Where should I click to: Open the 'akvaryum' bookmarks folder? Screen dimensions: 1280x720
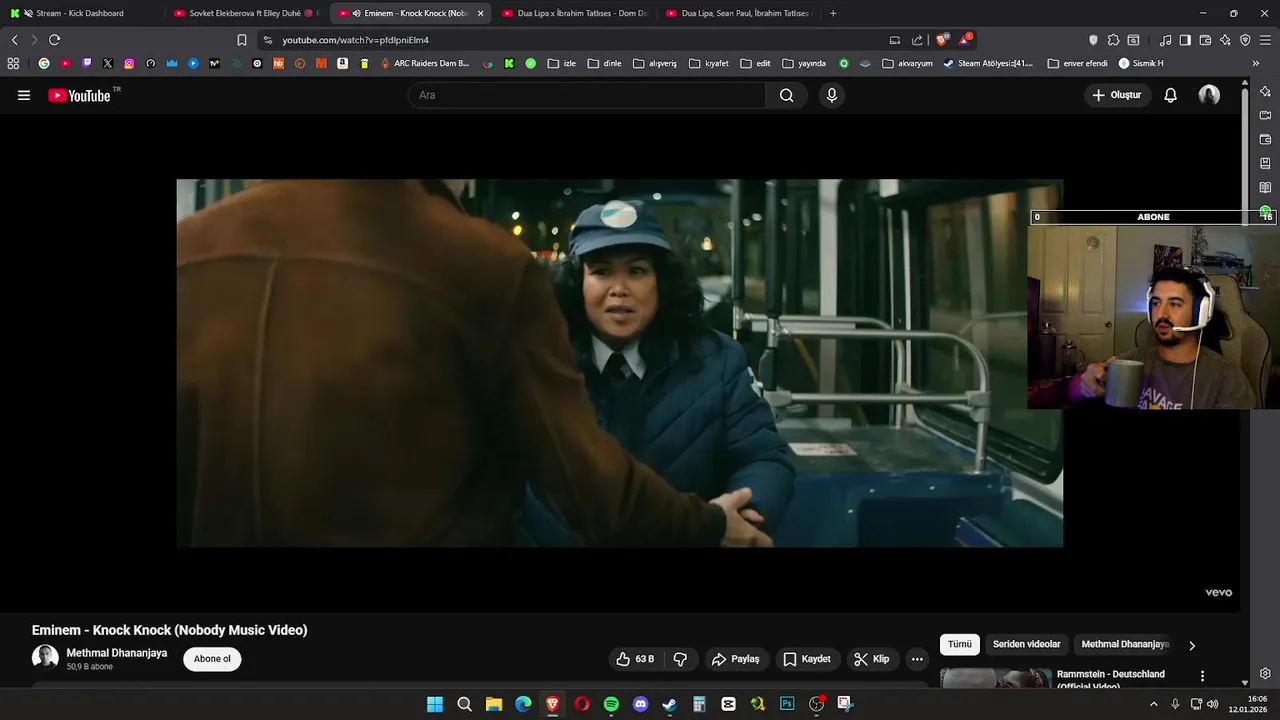tap(907, 63)
